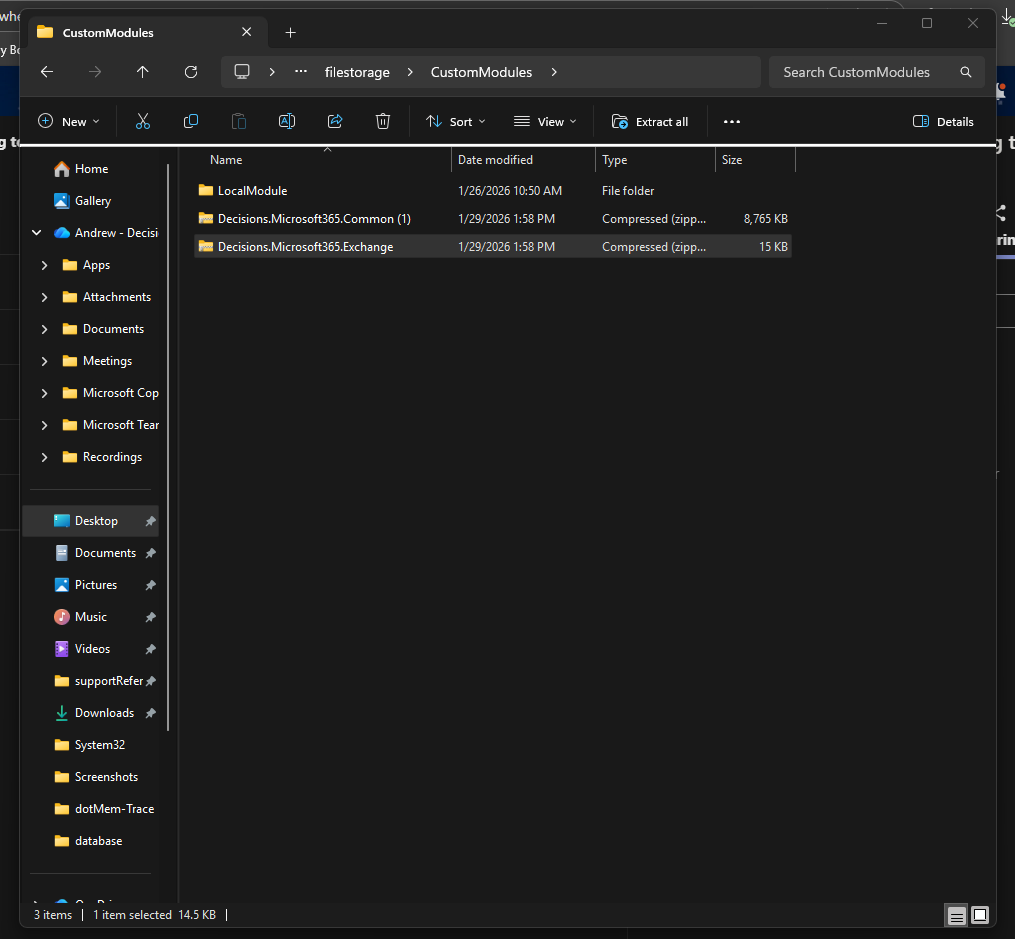The image size is (1015, 939).
Task: Go up one directory level
Action: (142, 72)
